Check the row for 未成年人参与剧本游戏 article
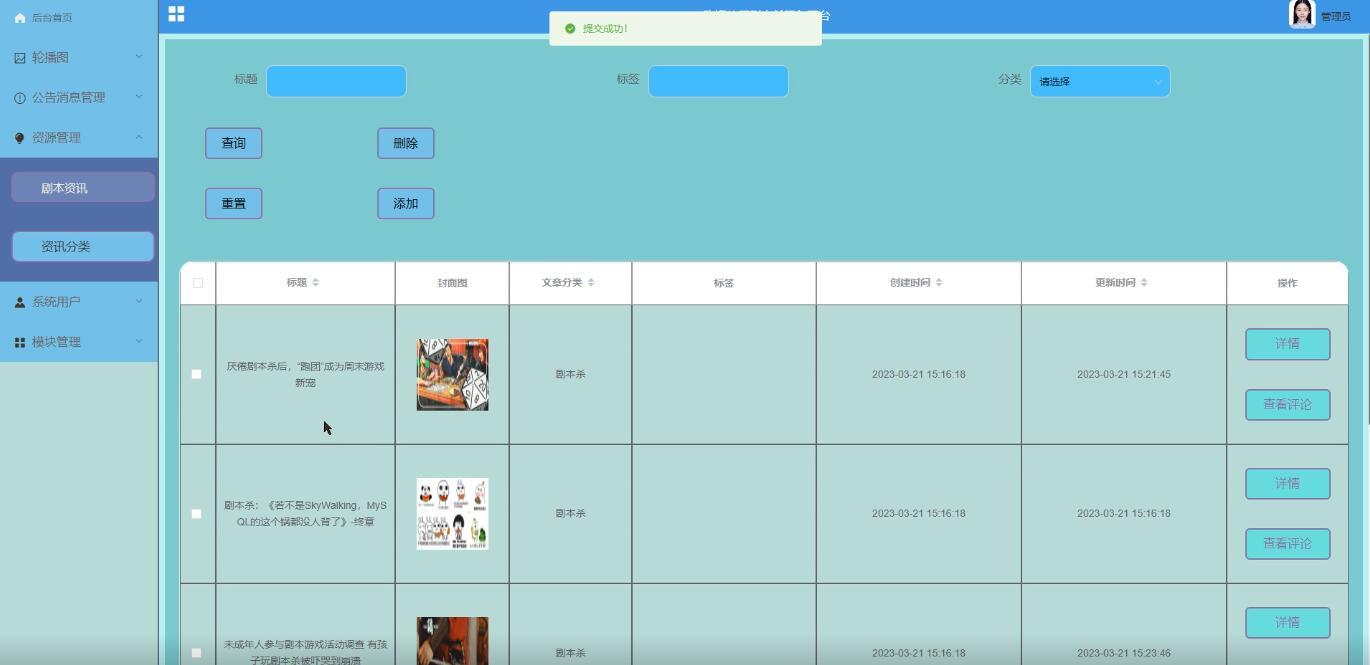This screenshot has width=1370, height=665. click(x=196, y=653)
